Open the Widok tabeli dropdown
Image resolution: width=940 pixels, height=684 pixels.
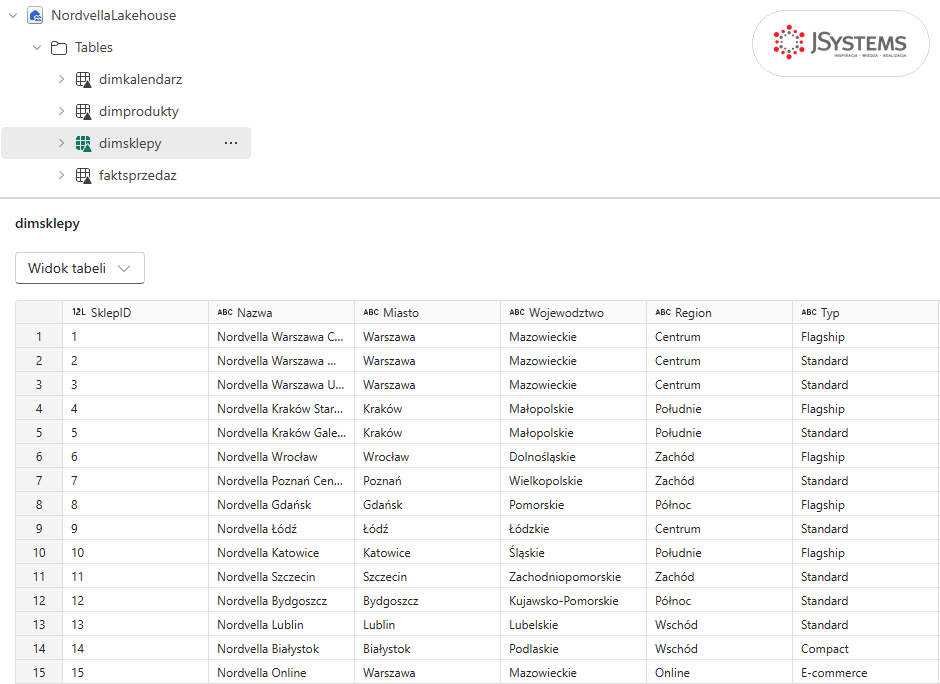80,268
